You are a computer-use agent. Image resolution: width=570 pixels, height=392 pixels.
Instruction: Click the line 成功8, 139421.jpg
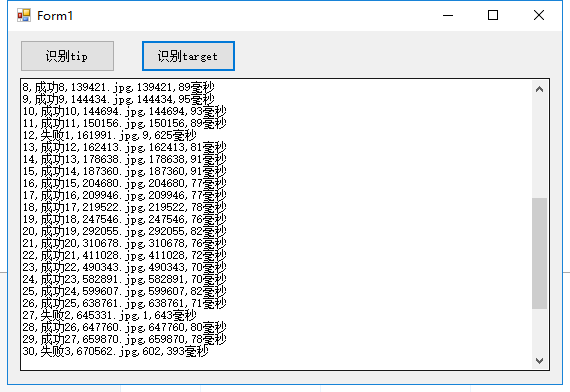(119, 88)
